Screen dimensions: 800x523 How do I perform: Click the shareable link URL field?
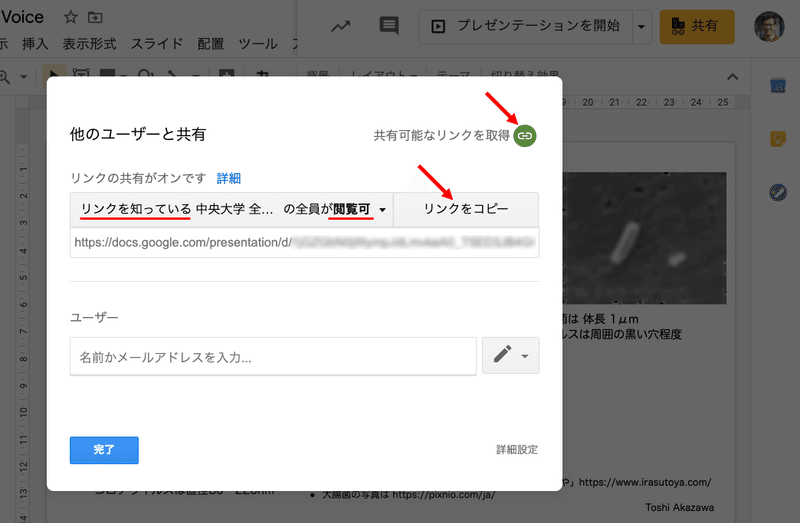click(x=305, y=242)
